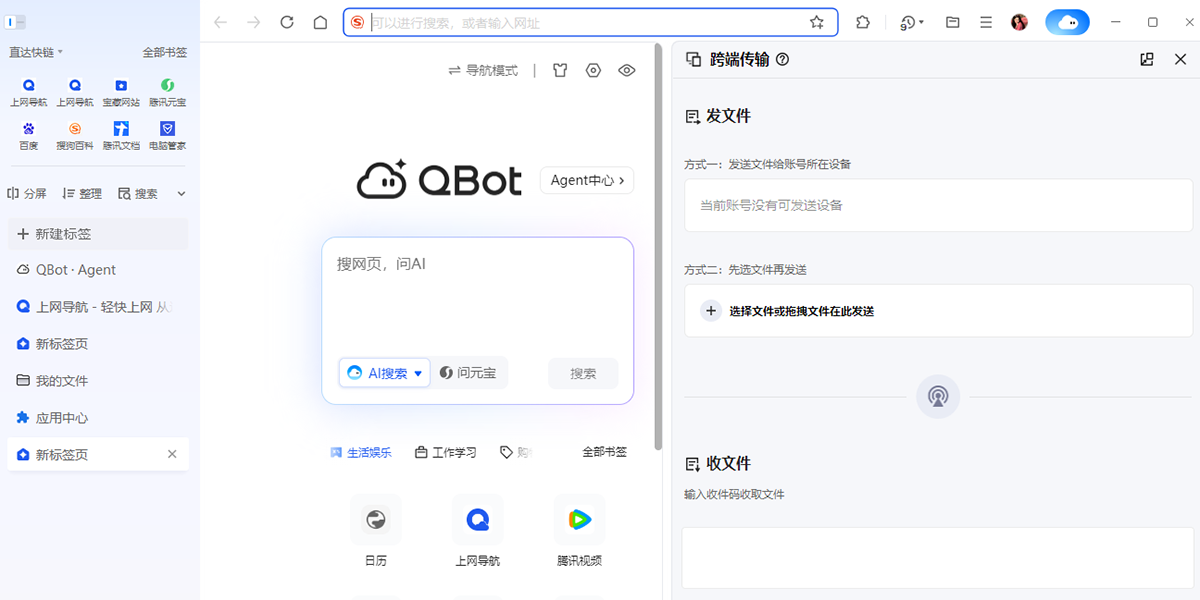The width and height of the screenshot is (1200, 600).
Task: Click 新建标签 to add a tab
Action: [x=97, y=234]
